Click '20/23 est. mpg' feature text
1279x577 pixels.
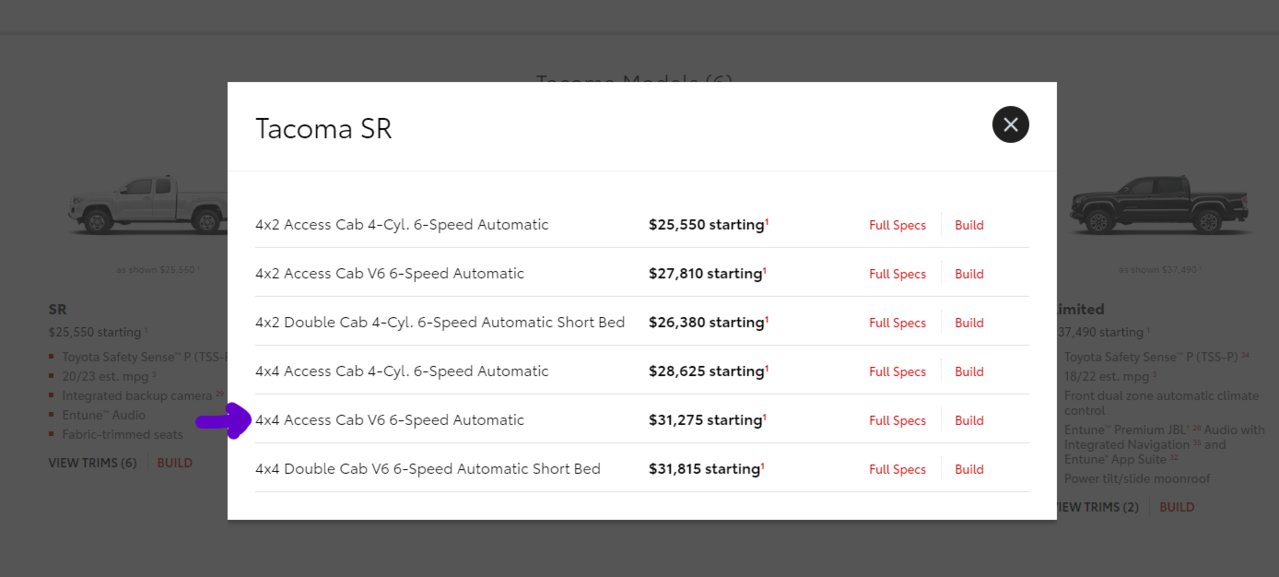tap(109, 376)
